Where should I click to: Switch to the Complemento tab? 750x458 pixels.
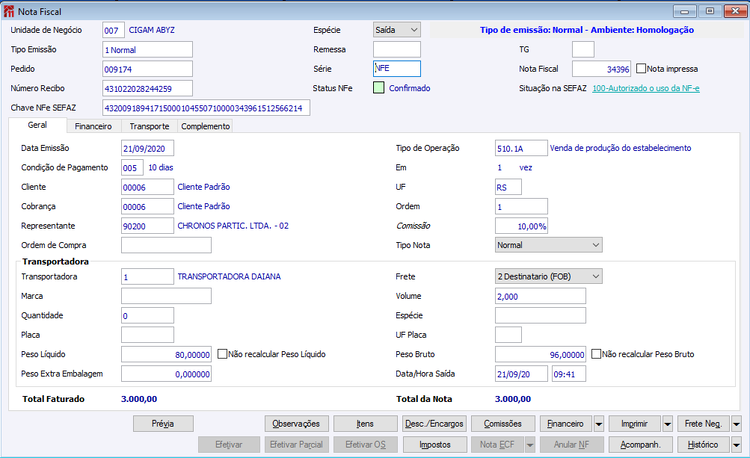click(206, 126)
